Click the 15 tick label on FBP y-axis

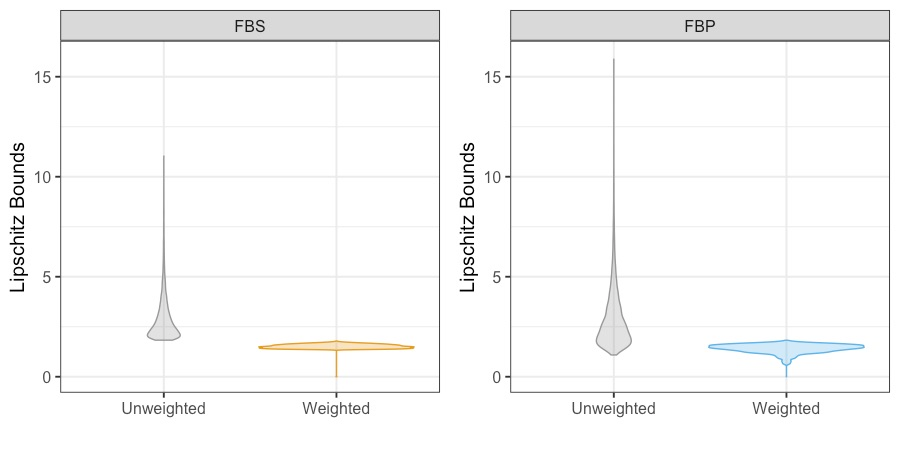coord(491,77)
